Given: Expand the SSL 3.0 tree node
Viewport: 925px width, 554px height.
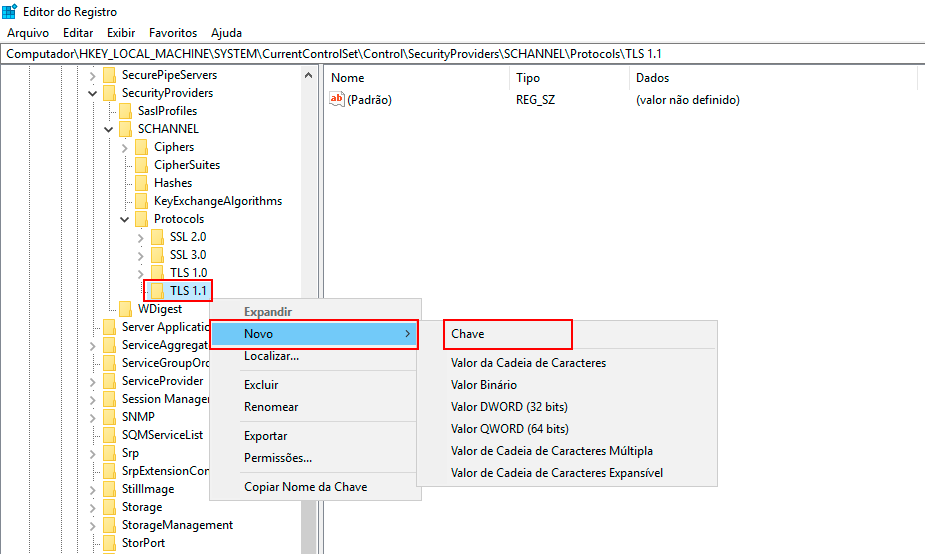Looking at the screenshot, I should click(x=140, y=256).
